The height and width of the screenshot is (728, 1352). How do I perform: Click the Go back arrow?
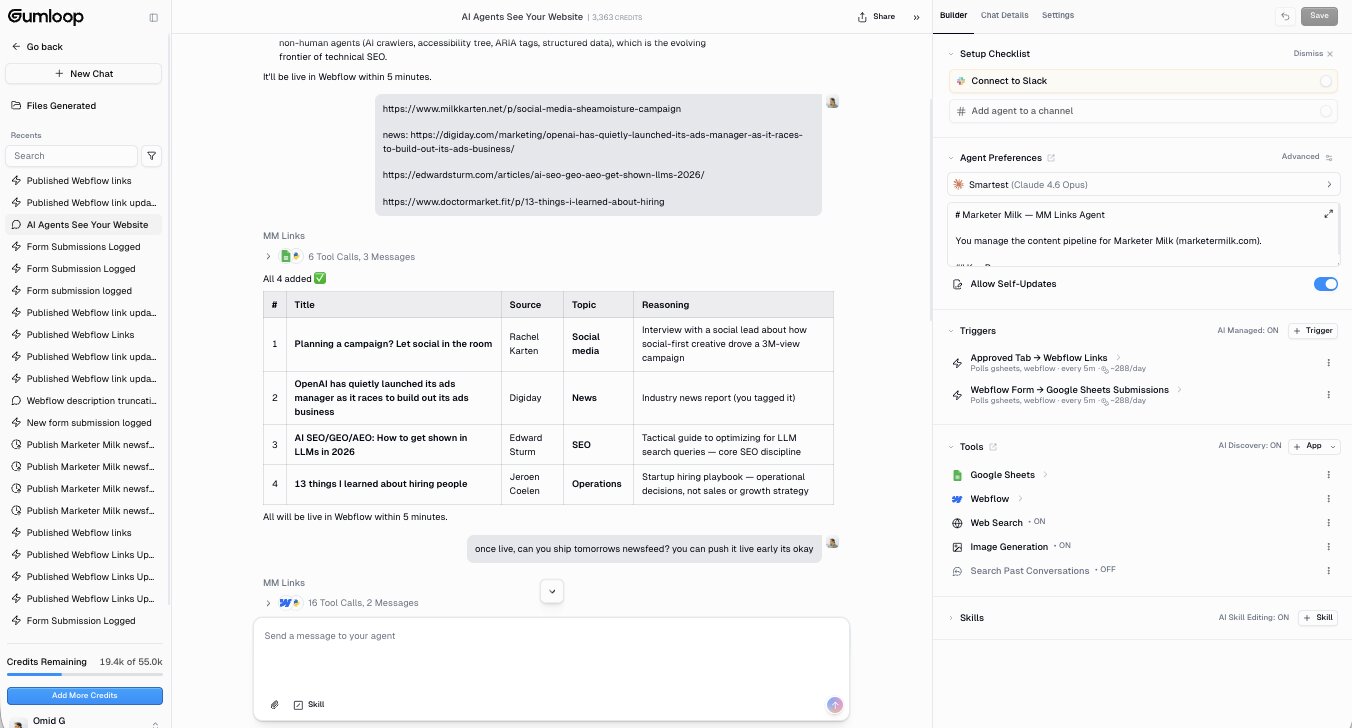16,47
